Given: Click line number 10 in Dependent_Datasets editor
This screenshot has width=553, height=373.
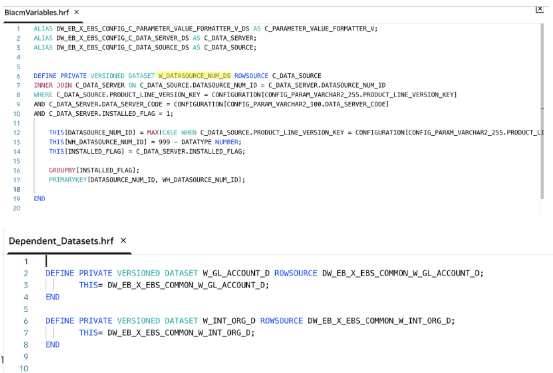Looking at the screenshot, I should click(24, 368).
